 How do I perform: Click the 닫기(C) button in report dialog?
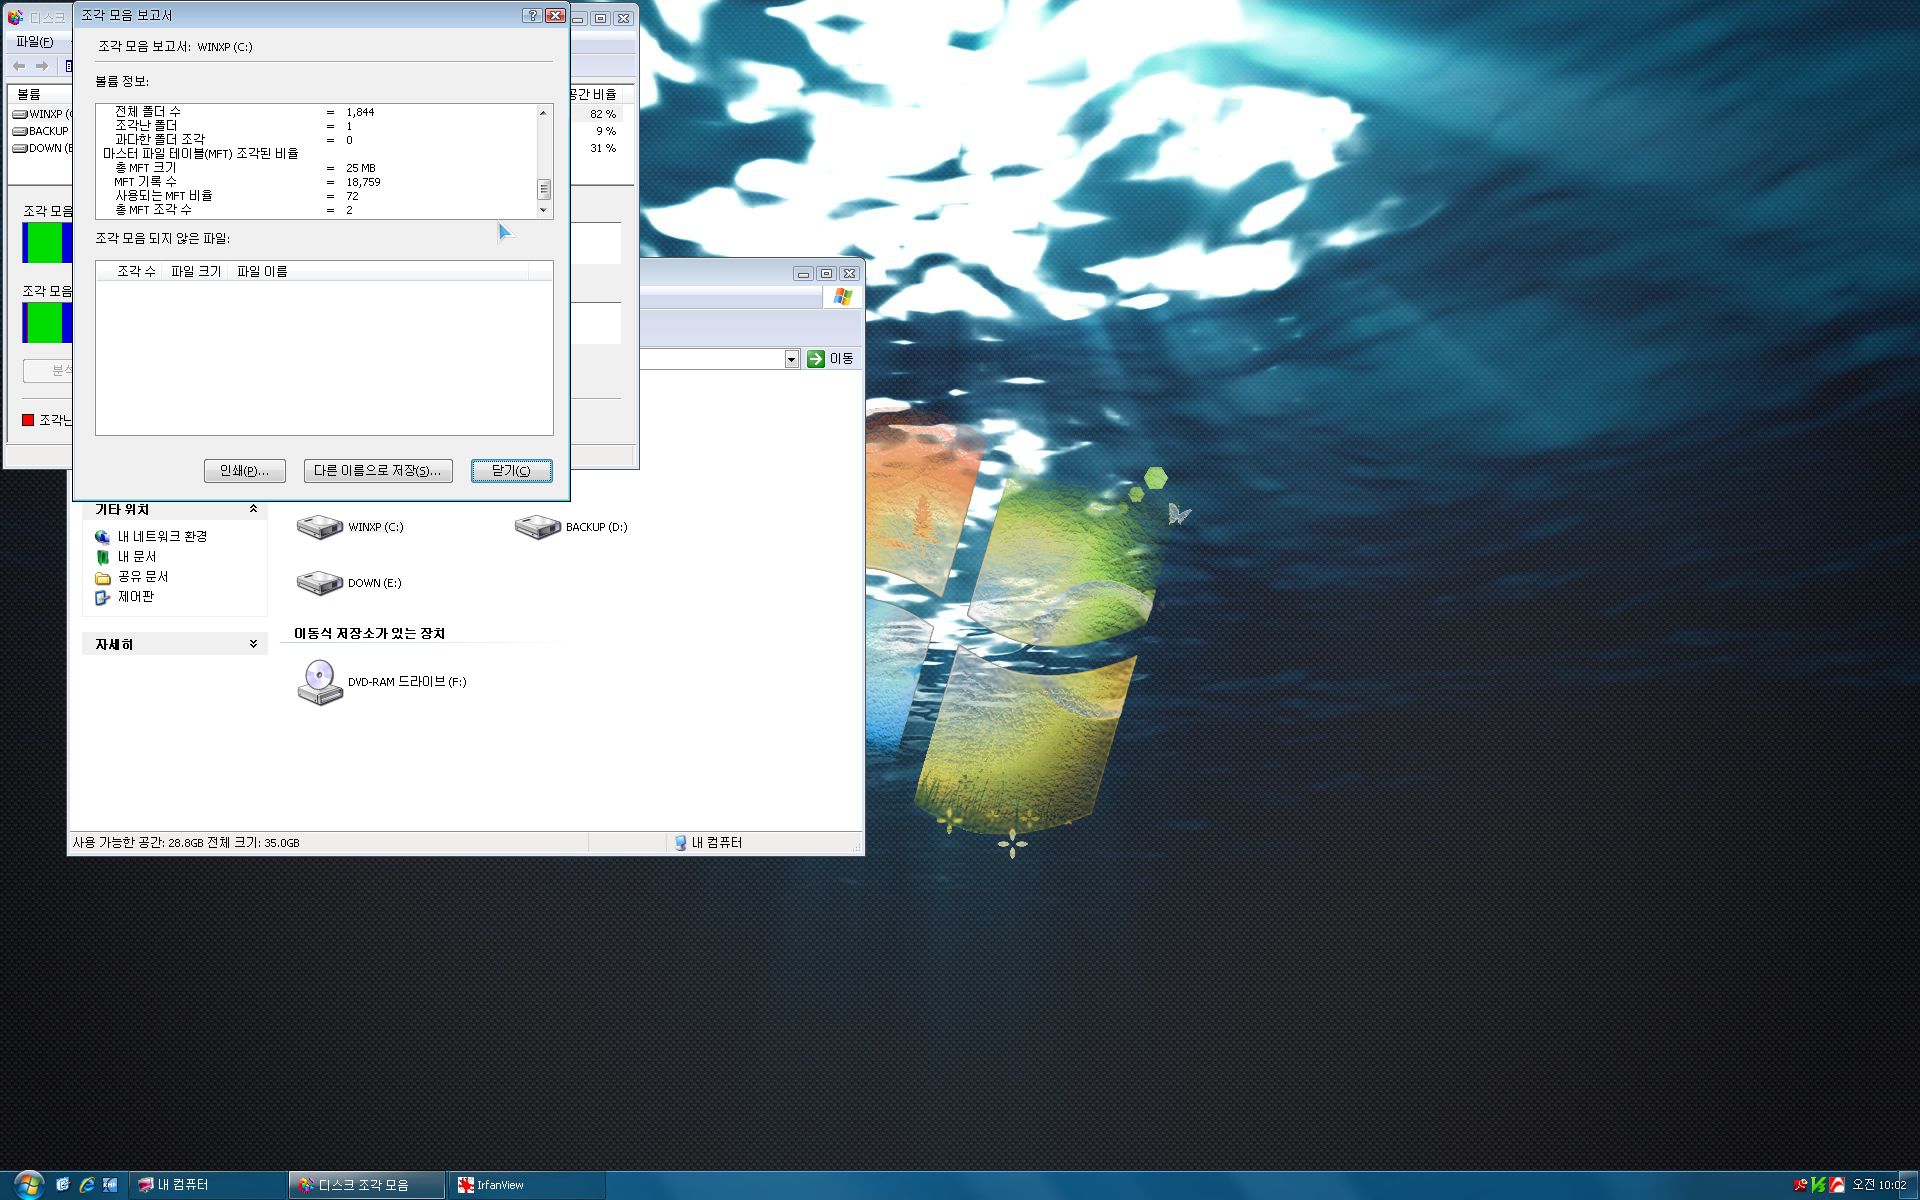[x=511, y=471]
